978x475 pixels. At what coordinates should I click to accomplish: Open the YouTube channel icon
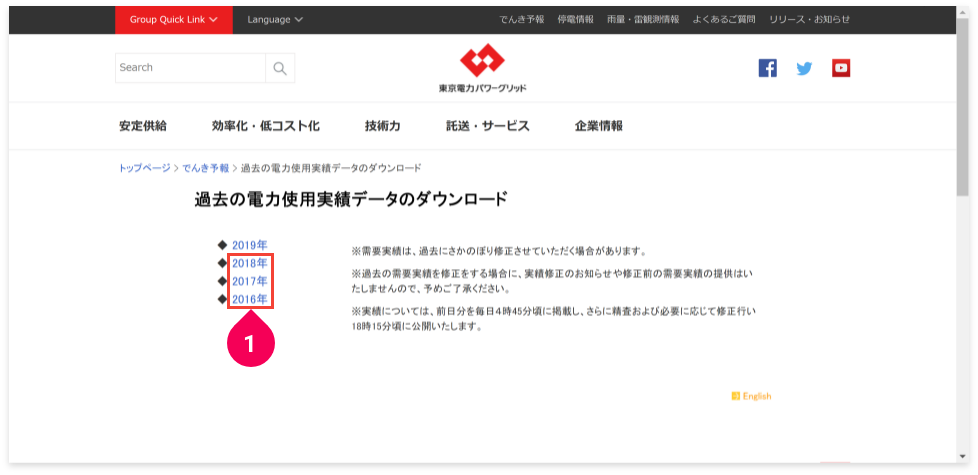pos(841,68)
